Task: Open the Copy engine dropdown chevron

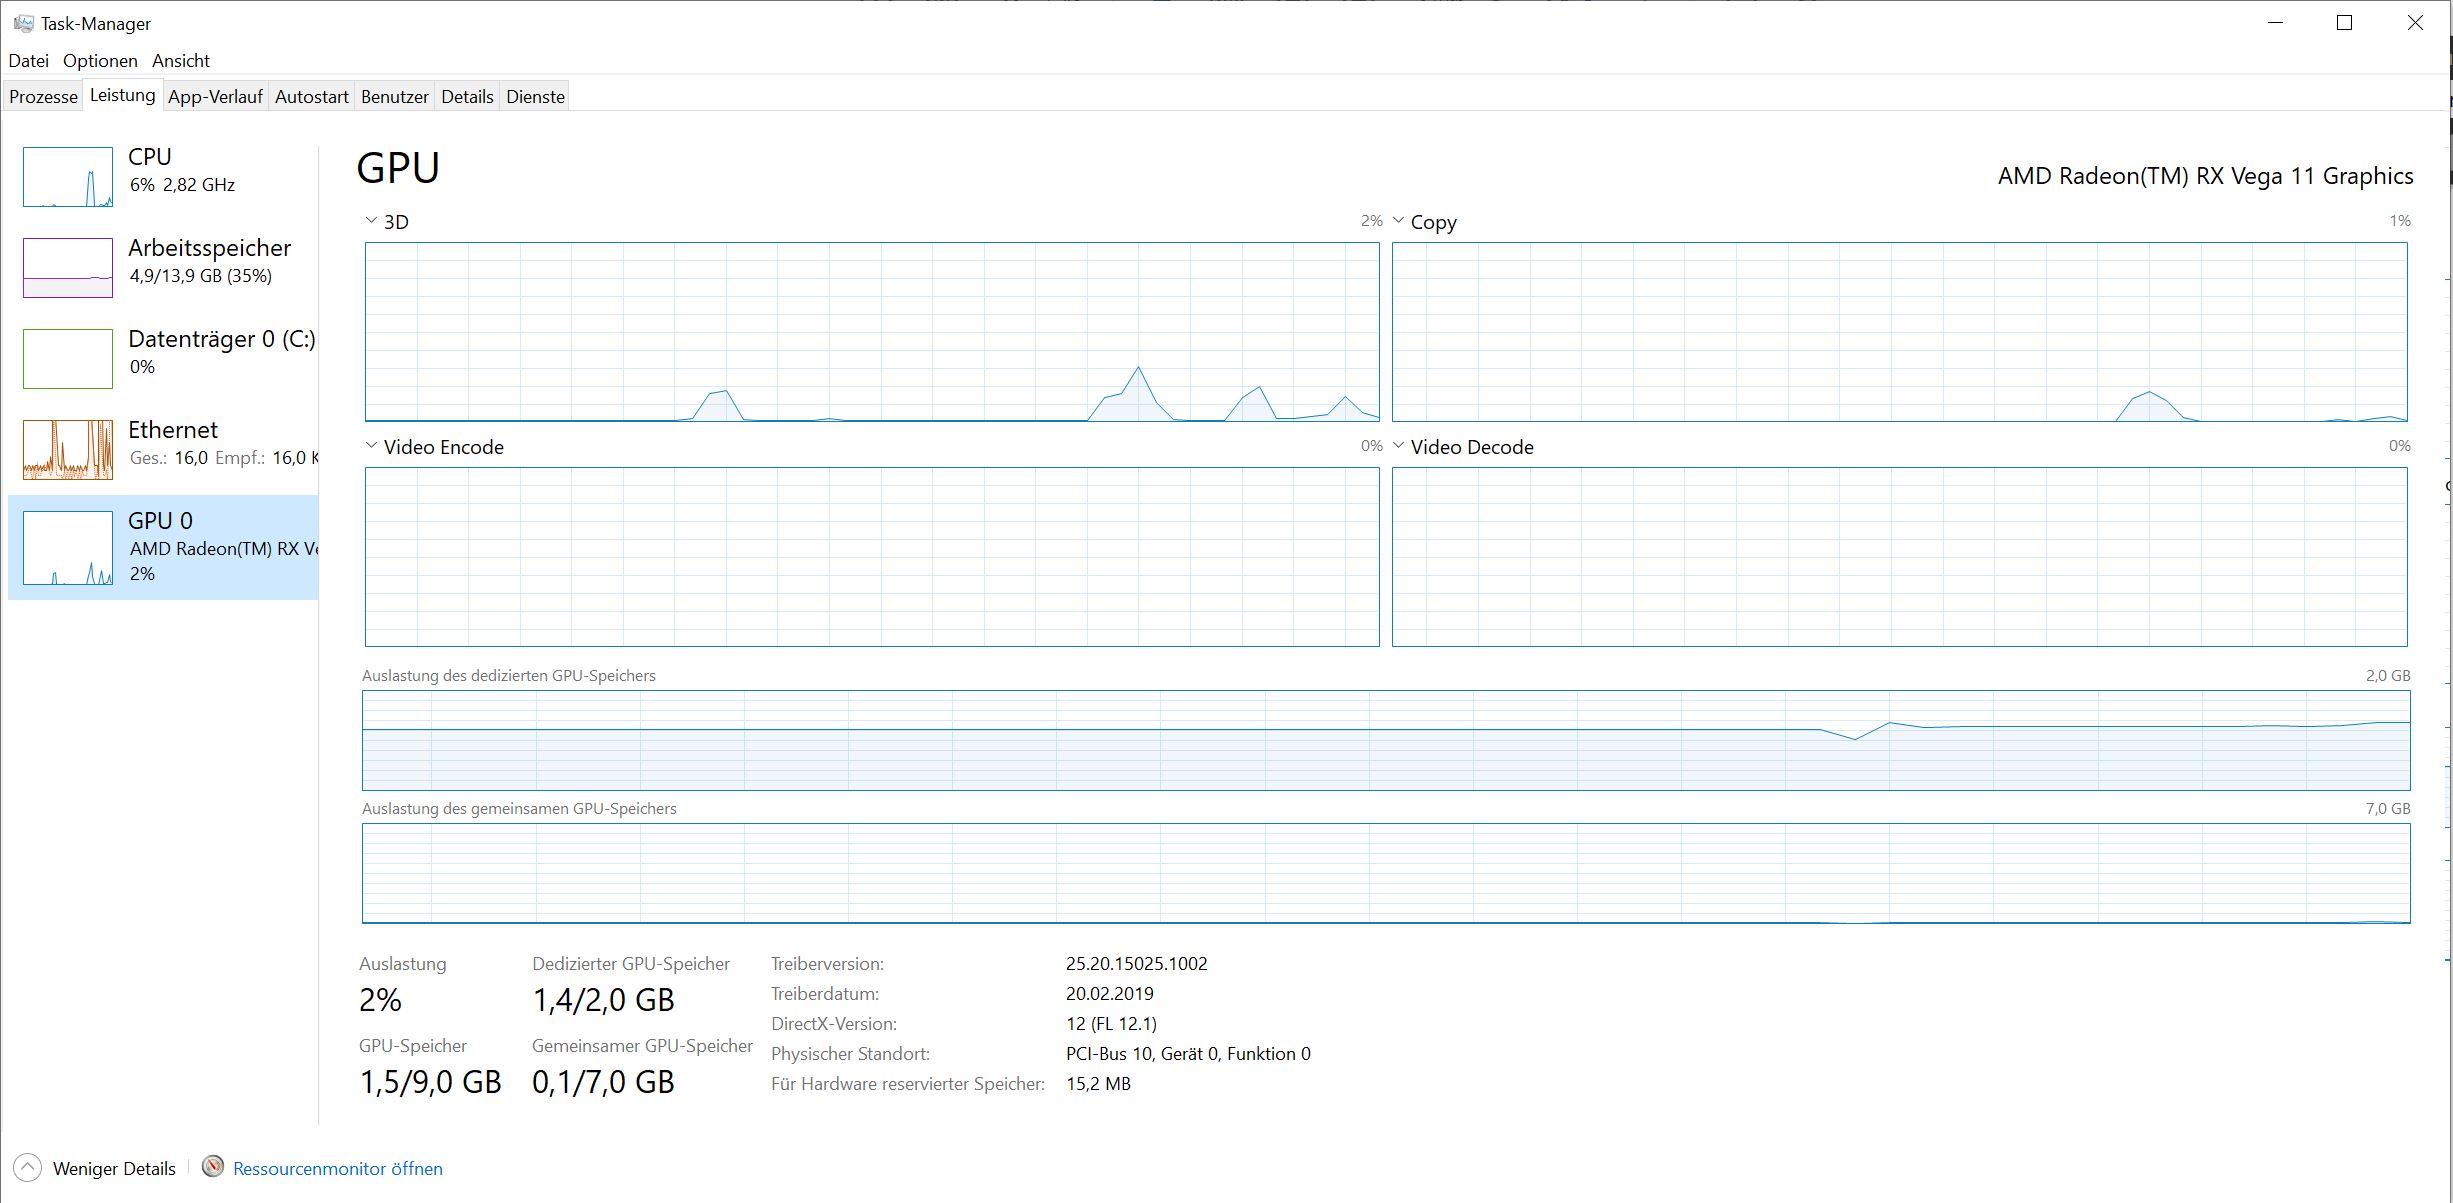Action: [x=1398, y=221]
